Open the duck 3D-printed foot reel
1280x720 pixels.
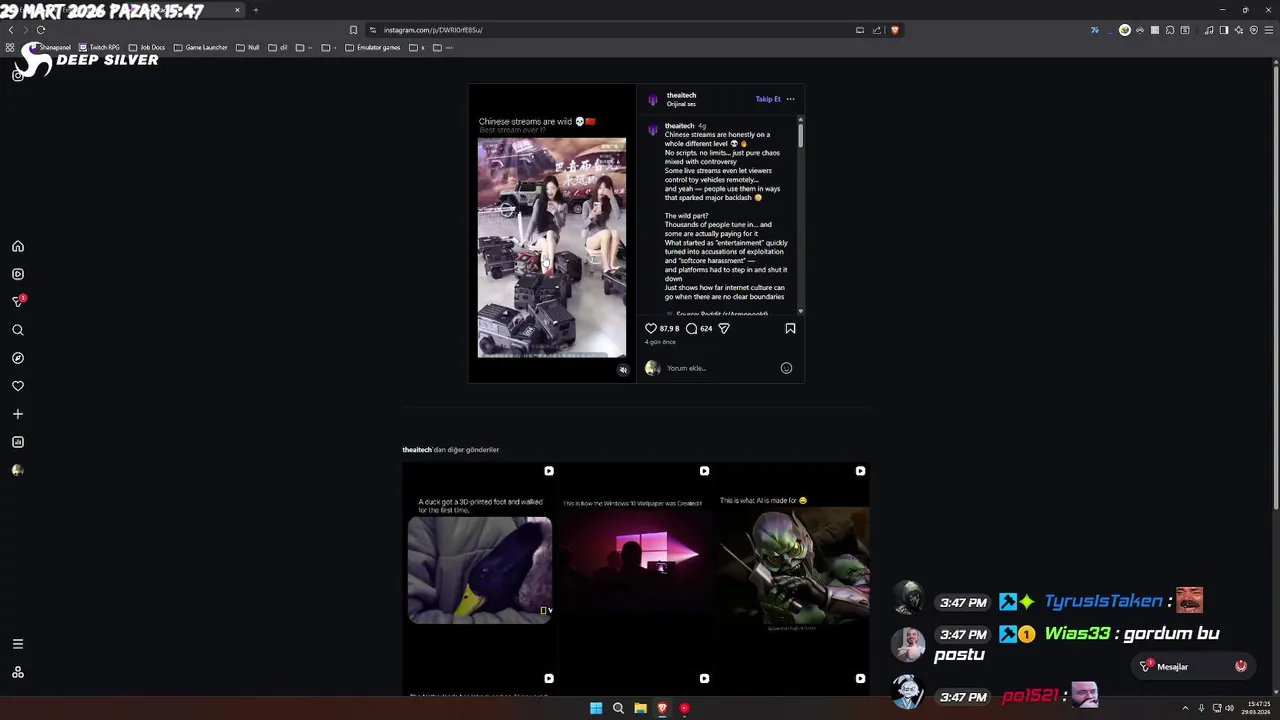coord(480,565)
